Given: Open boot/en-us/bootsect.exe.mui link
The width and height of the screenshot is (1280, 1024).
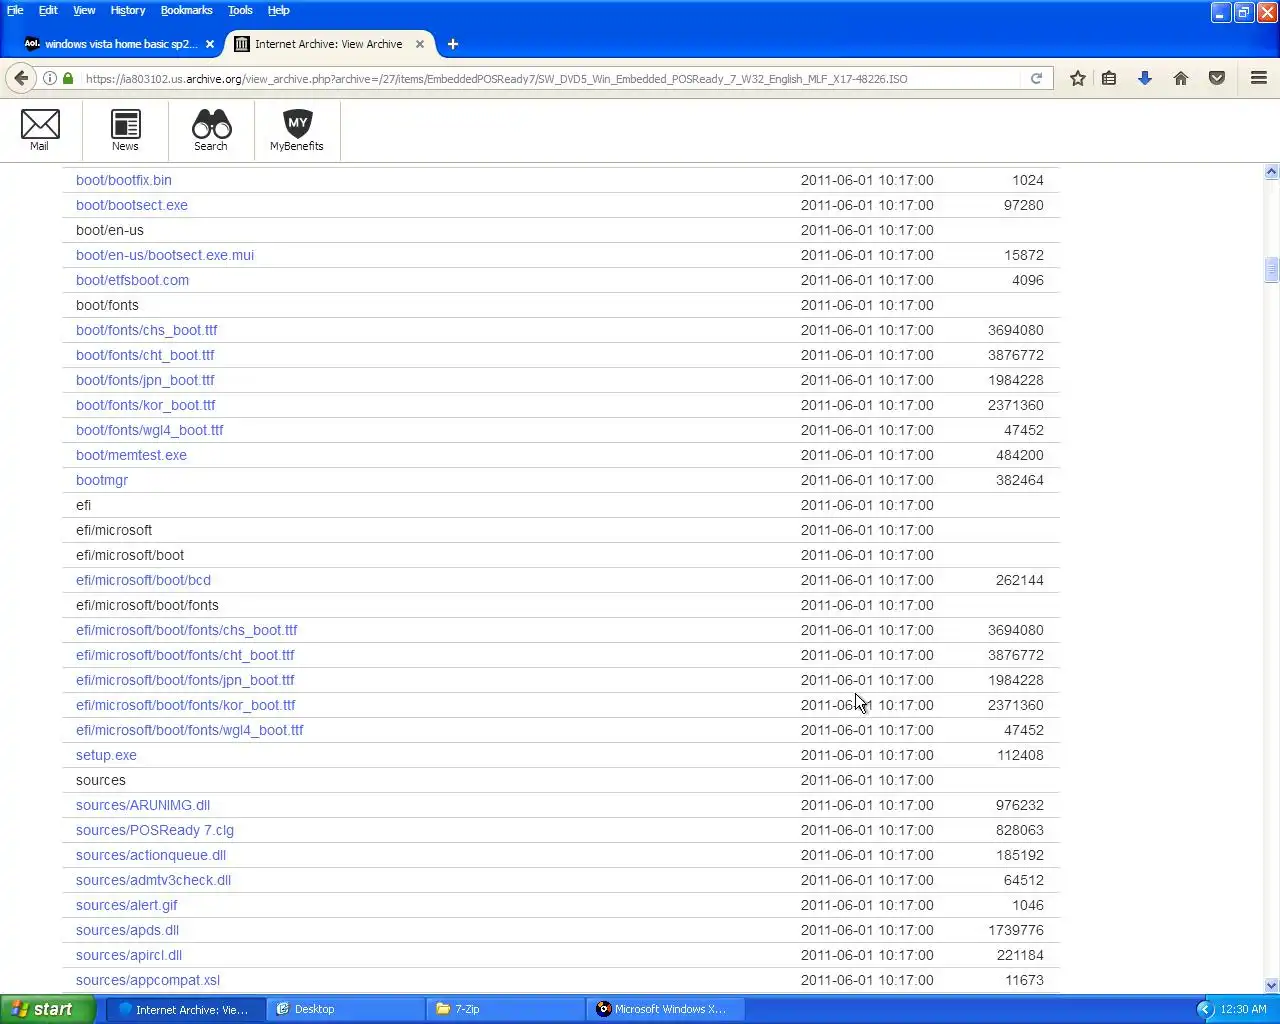Looking at the screenshot, I should [x=165, y=255].
